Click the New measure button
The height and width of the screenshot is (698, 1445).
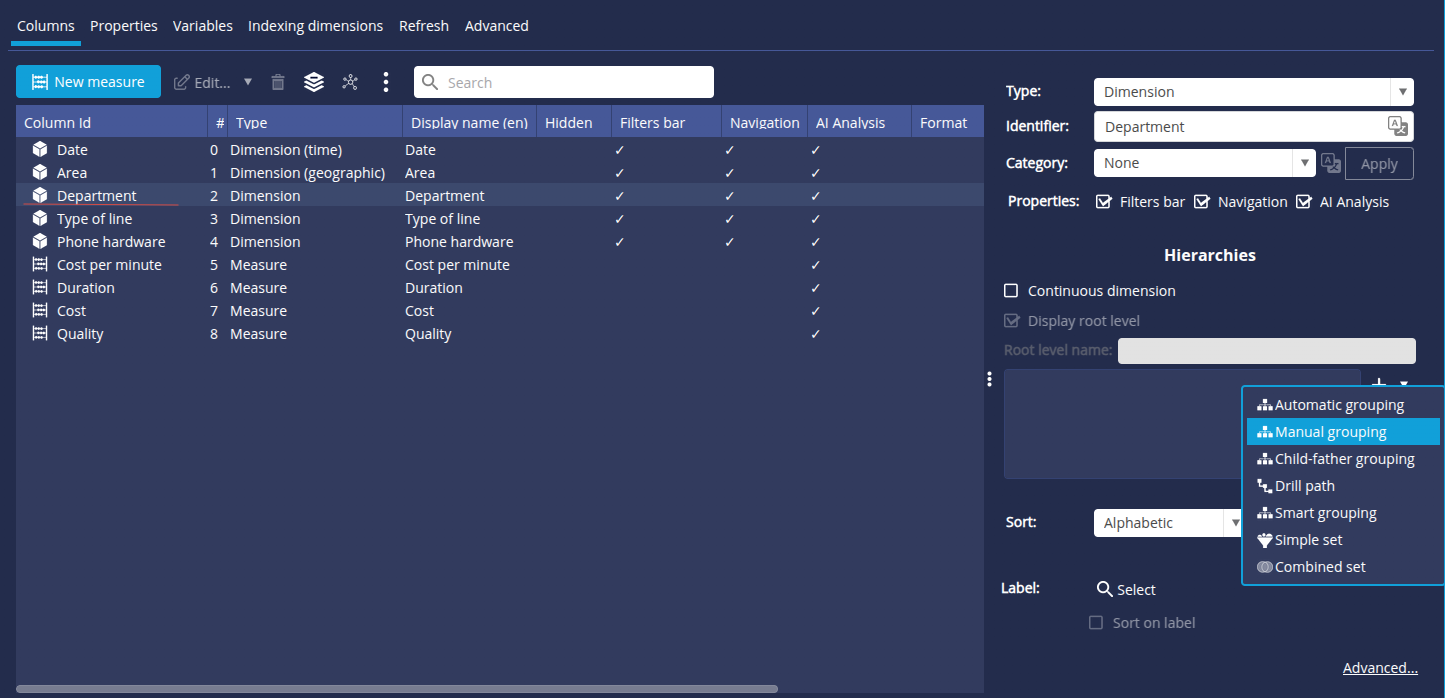[88, 82]
